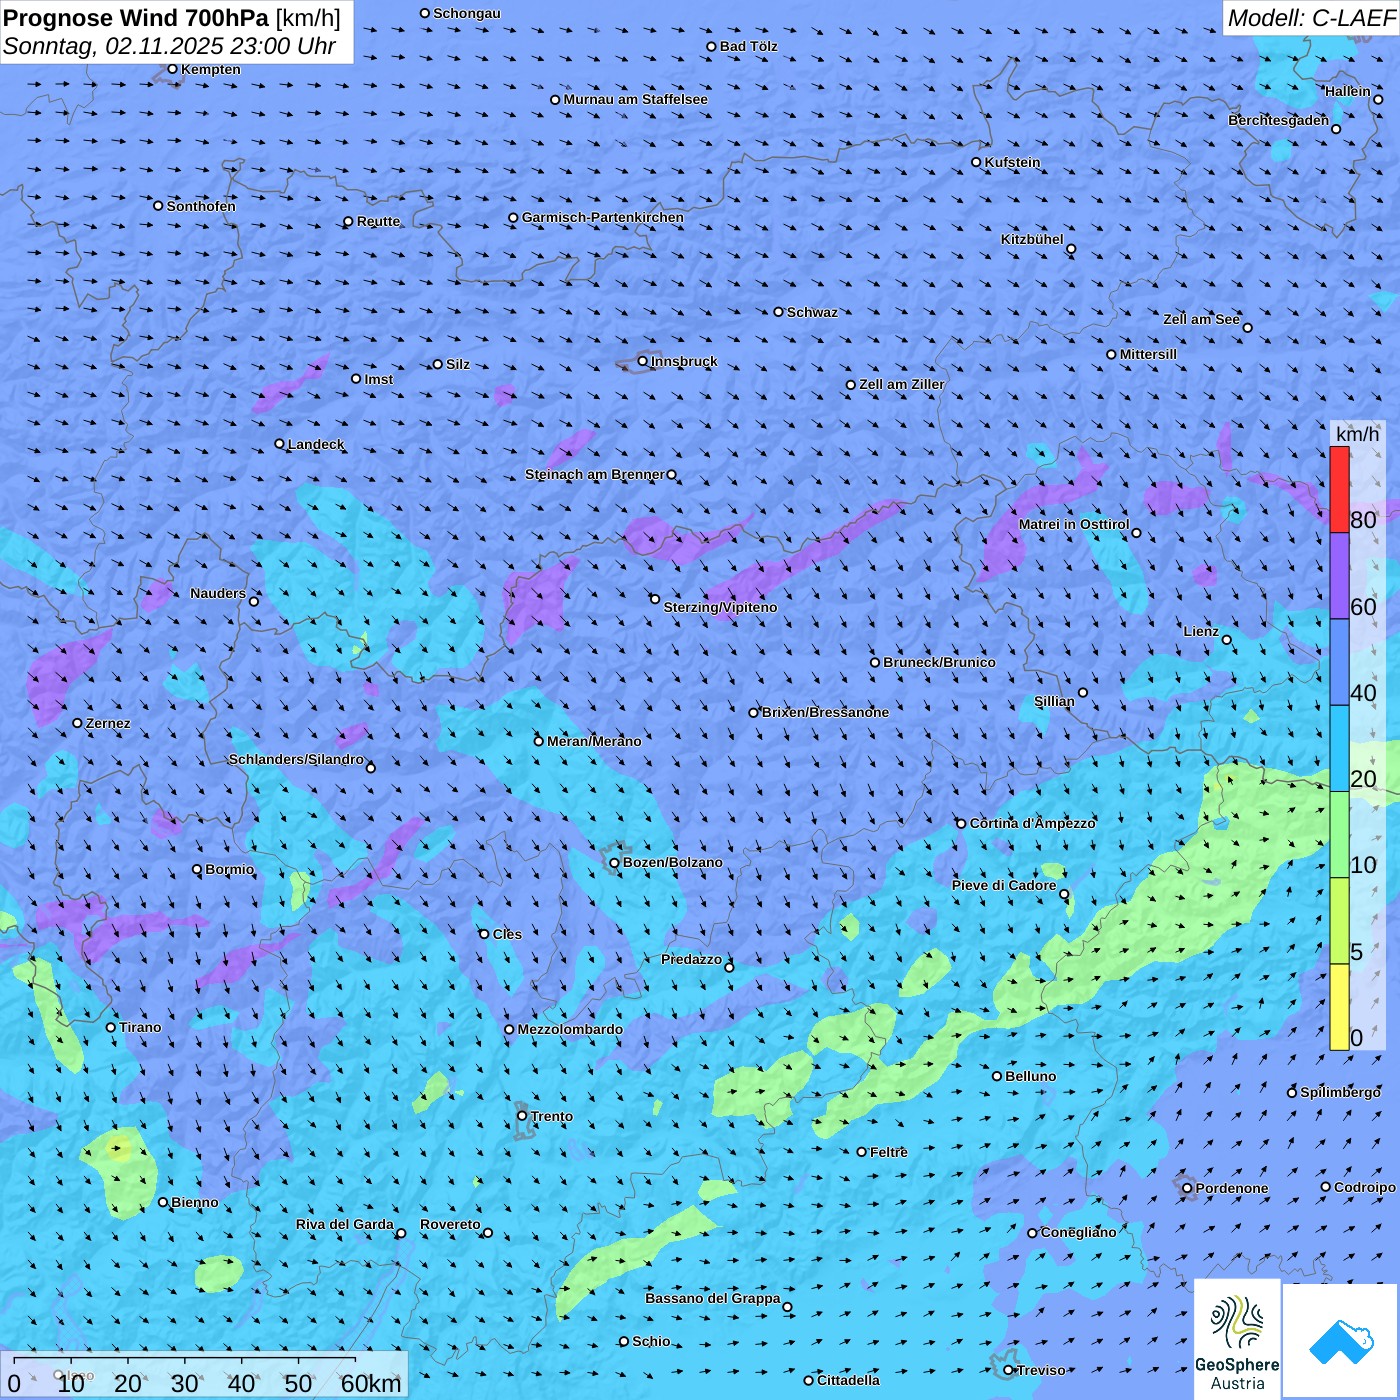The width and height of the screenshot is (1400, 1400).
Task: Click the green 10–20 legend swatch
Action: pyautogui.click(x=1339, y=835)
